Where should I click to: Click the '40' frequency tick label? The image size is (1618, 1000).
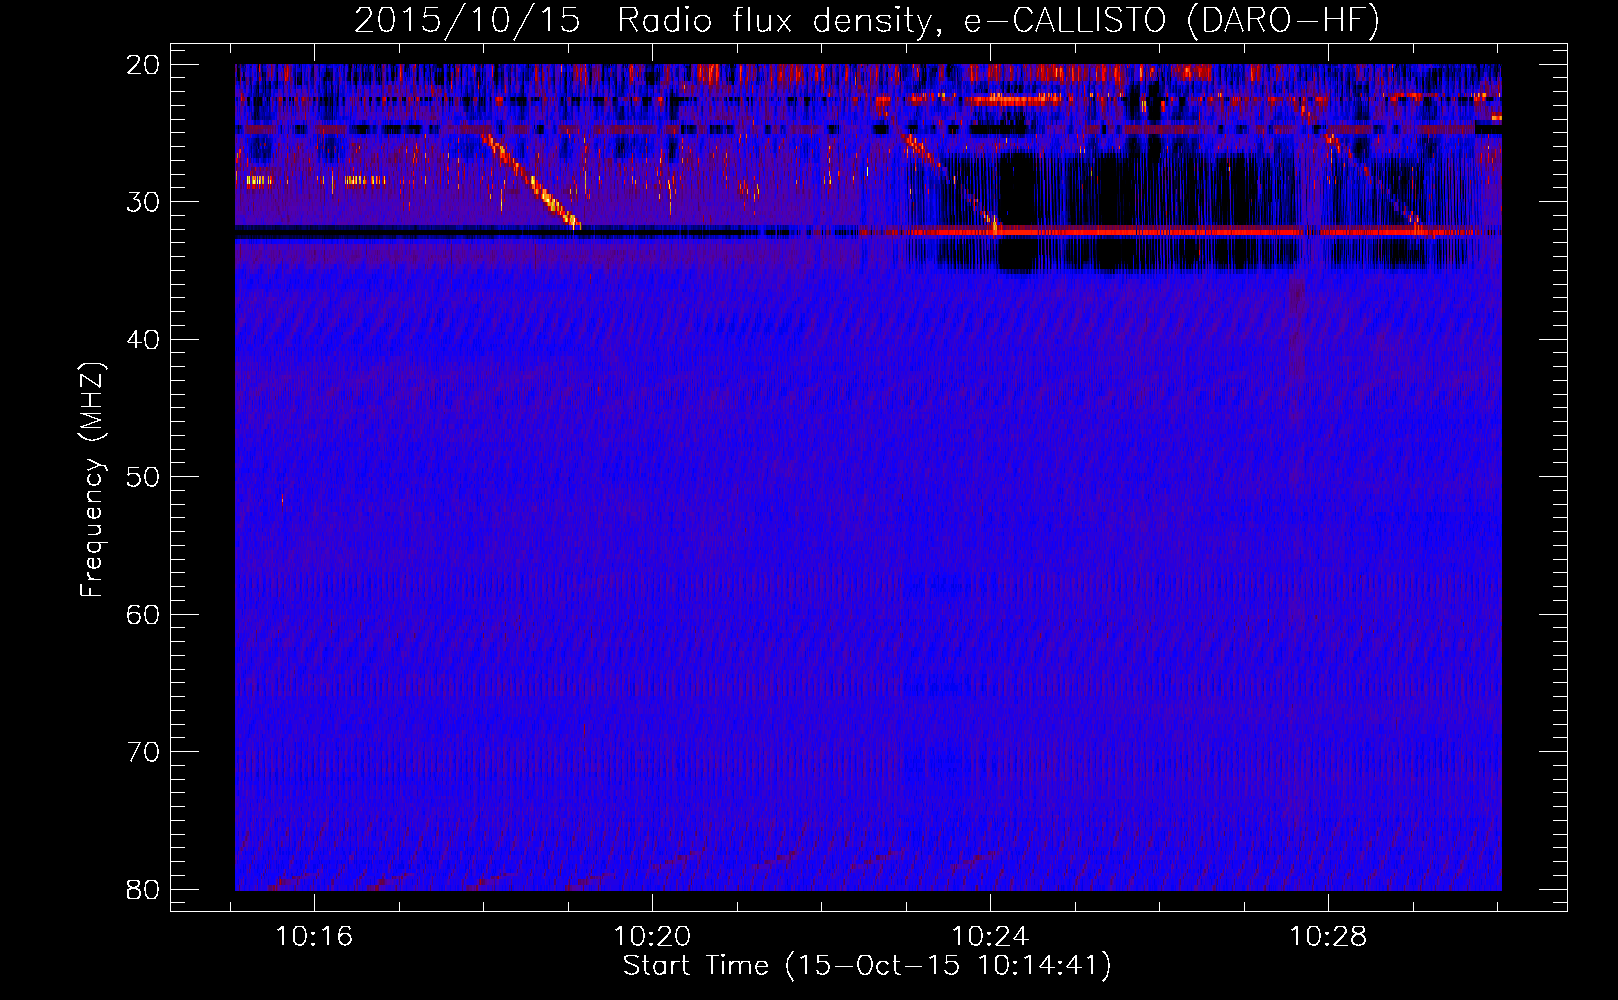coord(143,340)
